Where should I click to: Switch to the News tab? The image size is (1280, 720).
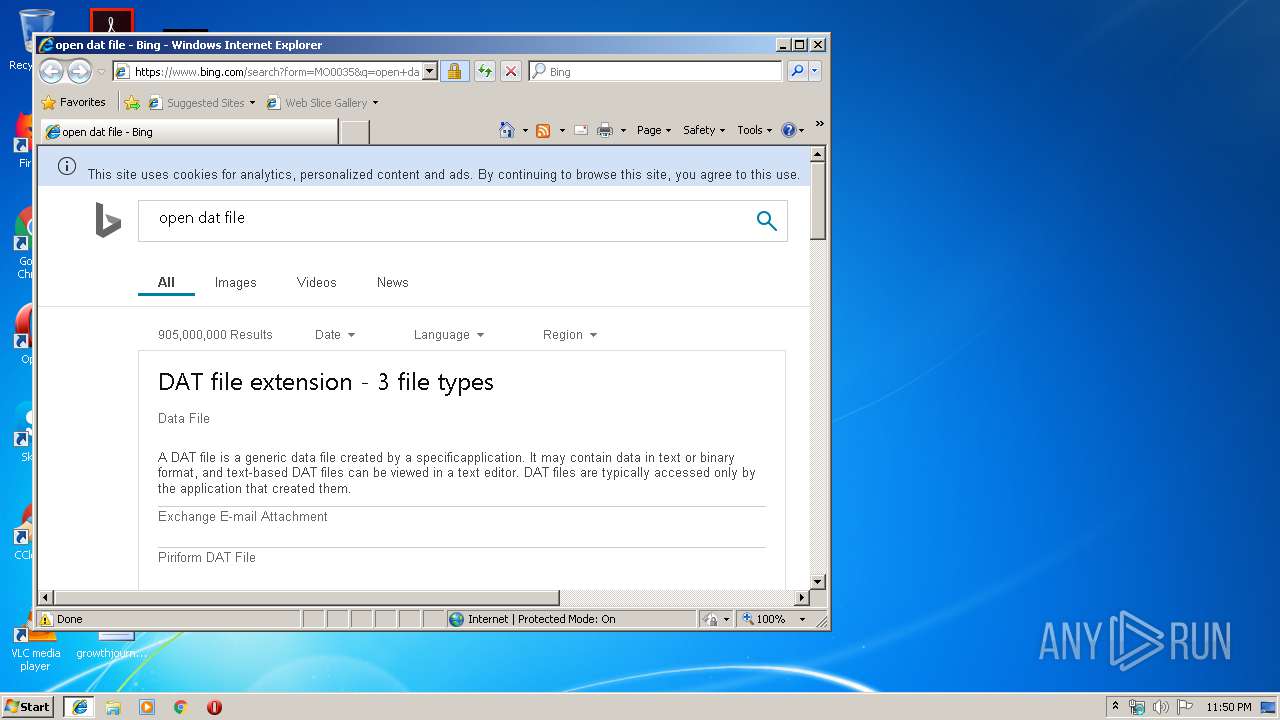(393, 283)
